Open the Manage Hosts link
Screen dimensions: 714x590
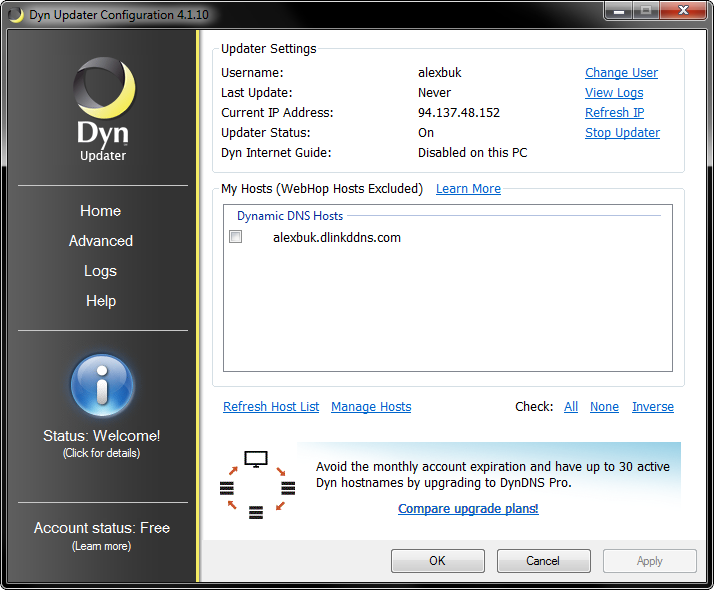371,407
